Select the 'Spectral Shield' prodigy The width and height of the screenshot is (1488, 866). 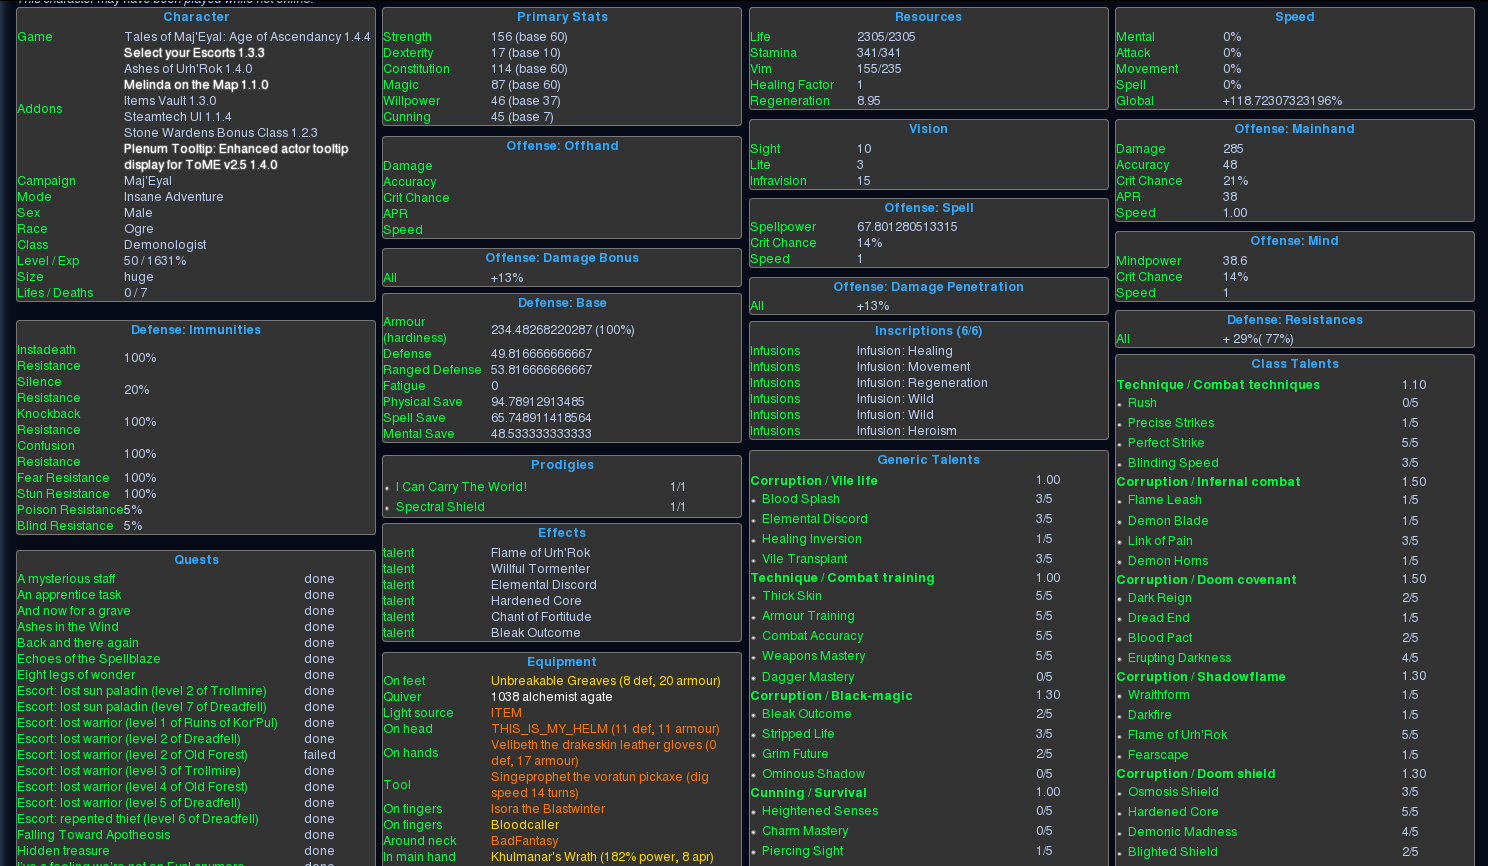(440, 507)
